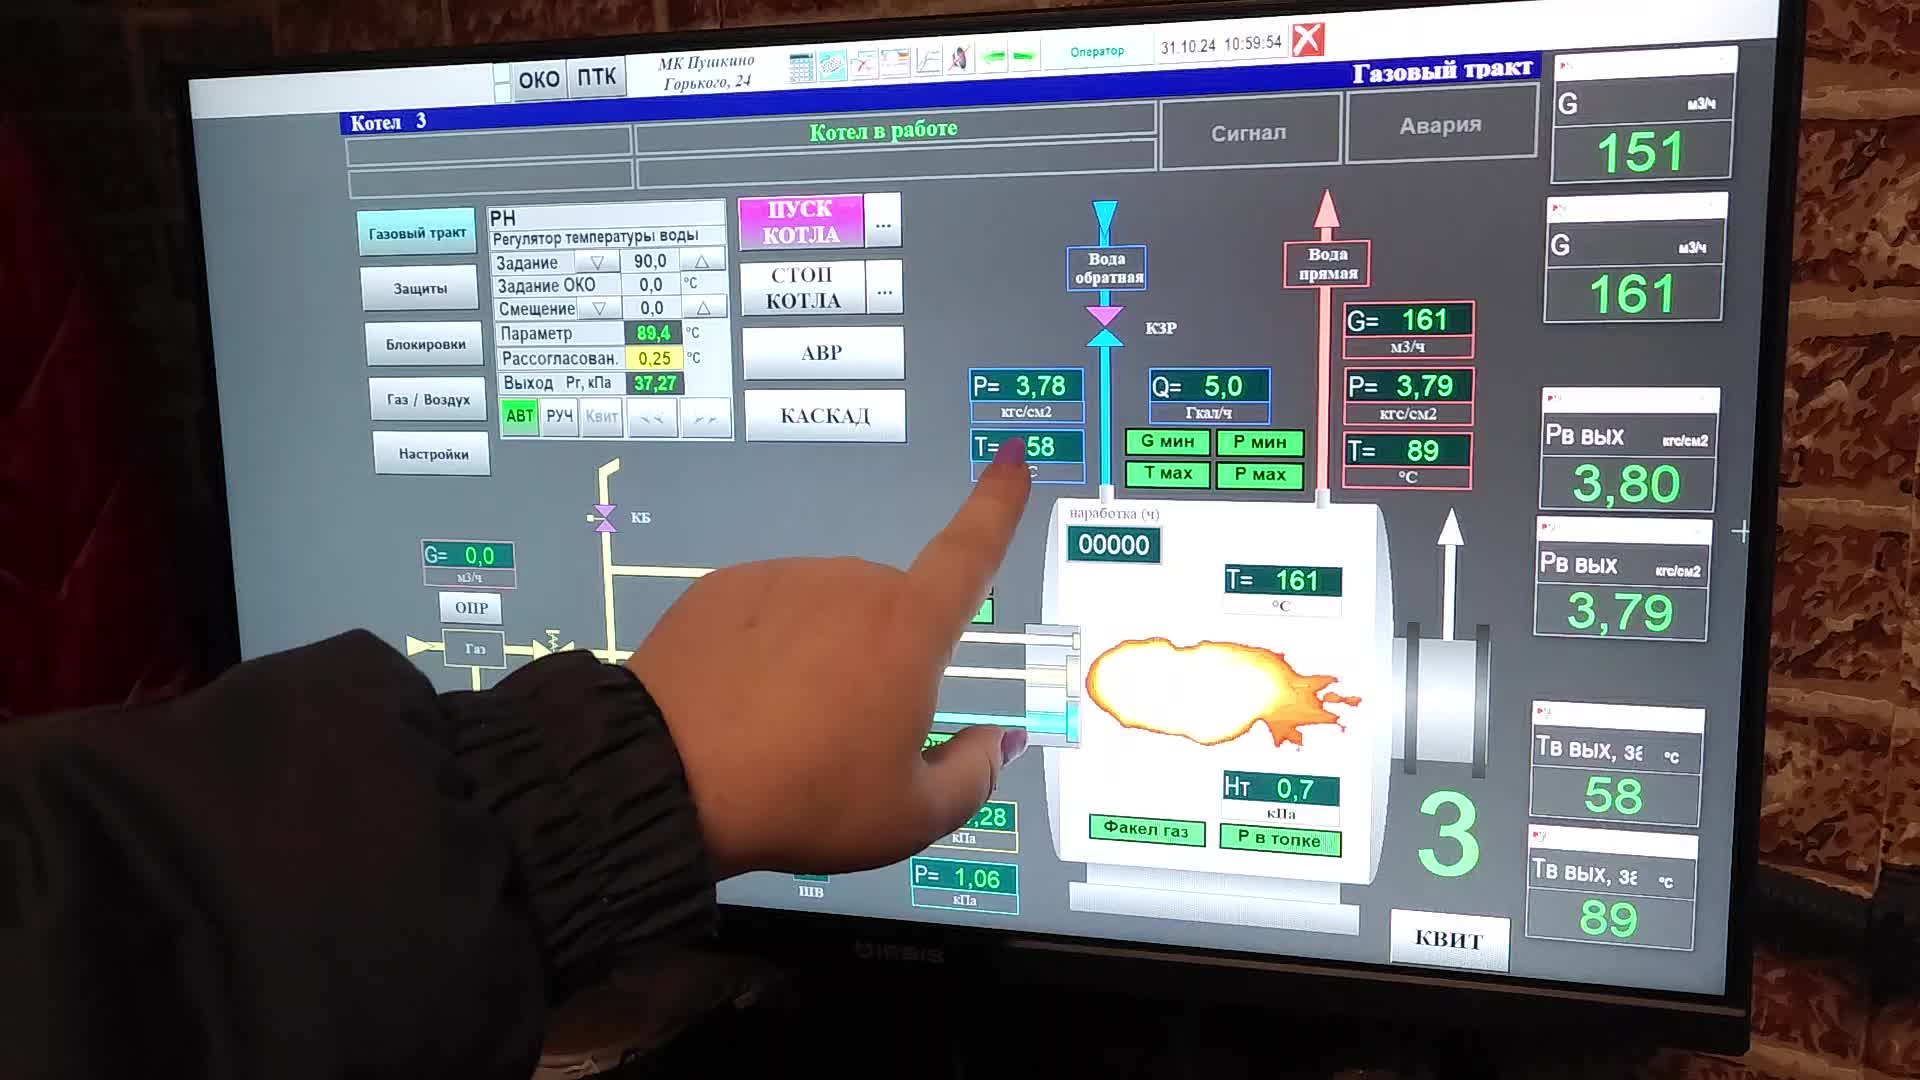This screenshot has height=1080, width=1920.
Task: Enable АВТ automatic mode
Action: 520,416
